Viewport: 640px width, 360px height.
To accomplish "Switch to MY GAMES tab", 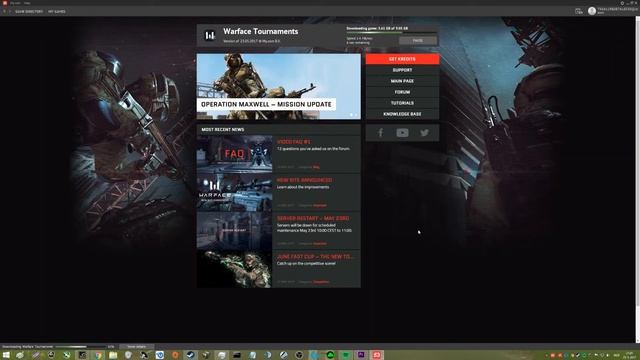I will [x=57, y=11].
